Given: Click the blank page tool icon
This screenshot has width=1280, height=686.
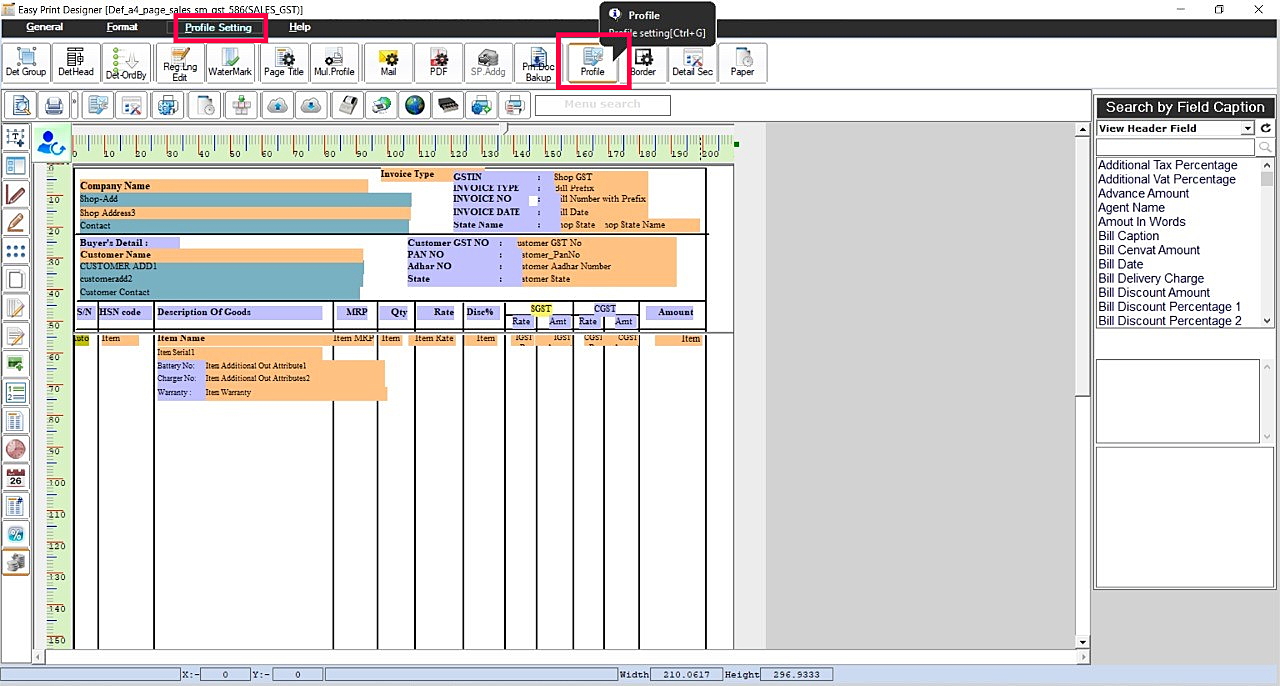Looking at the screenshot, I should click(16, 279).
